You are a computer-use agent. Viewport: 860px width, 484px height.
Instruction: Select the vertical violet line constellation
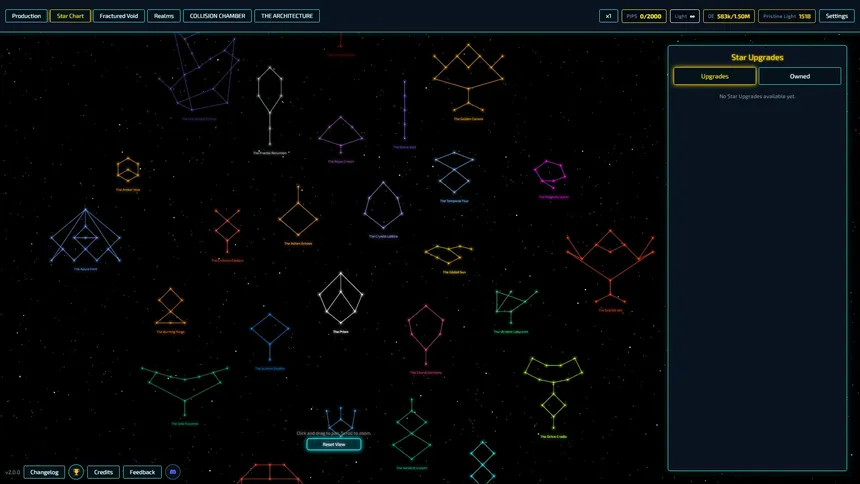click(405, 110)
